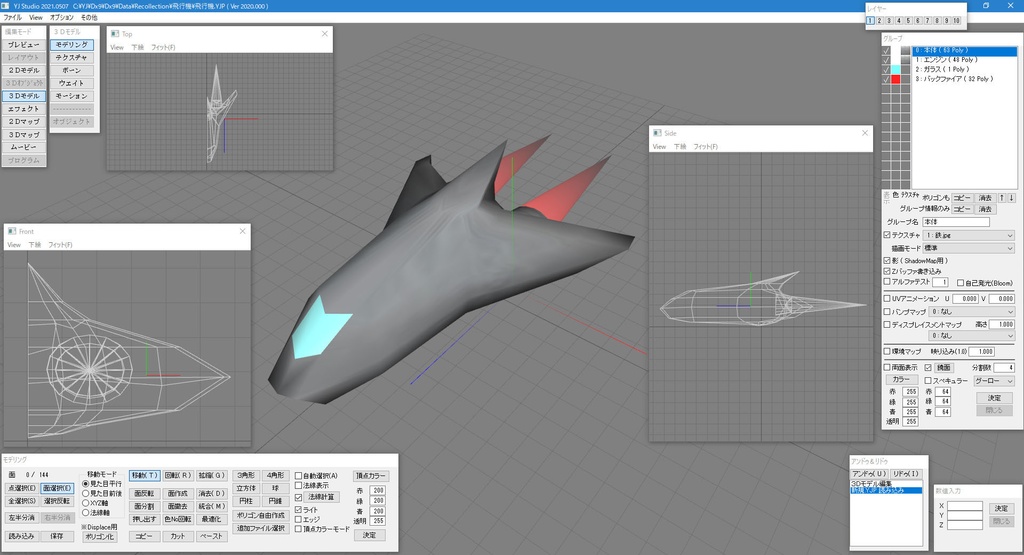Click the YJ Studio title bar icon
The width and height of the screenshot is (1024, 555).
[6, 6]
